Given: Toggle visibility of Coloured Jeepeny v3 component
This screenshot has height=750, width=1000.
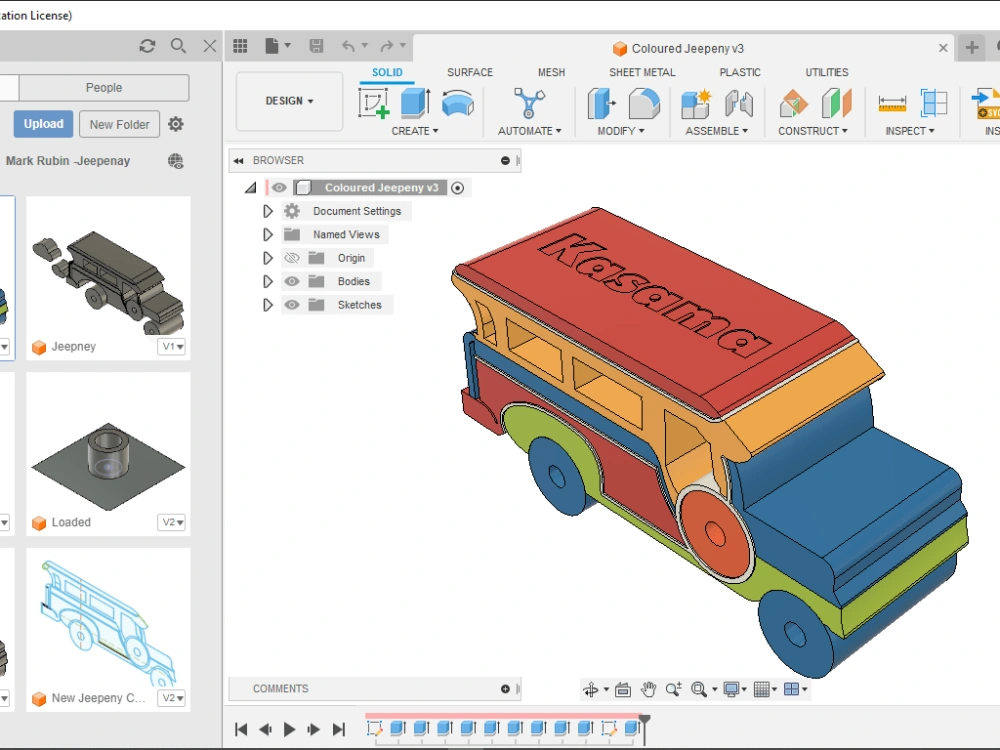Looking at the screenshot, I should tap(279, 188).
